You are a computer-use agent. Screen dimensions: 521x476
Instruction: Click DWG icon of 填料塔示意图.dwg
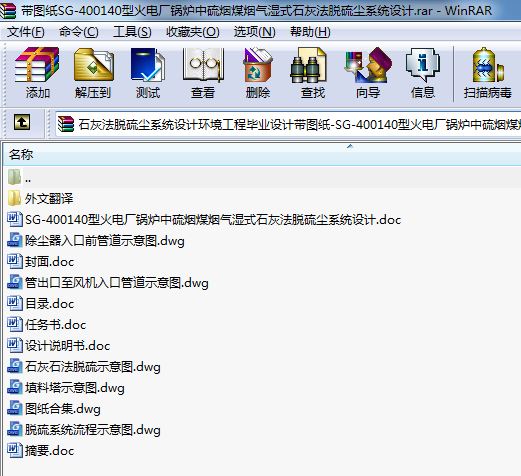click(x=15, y=387)
